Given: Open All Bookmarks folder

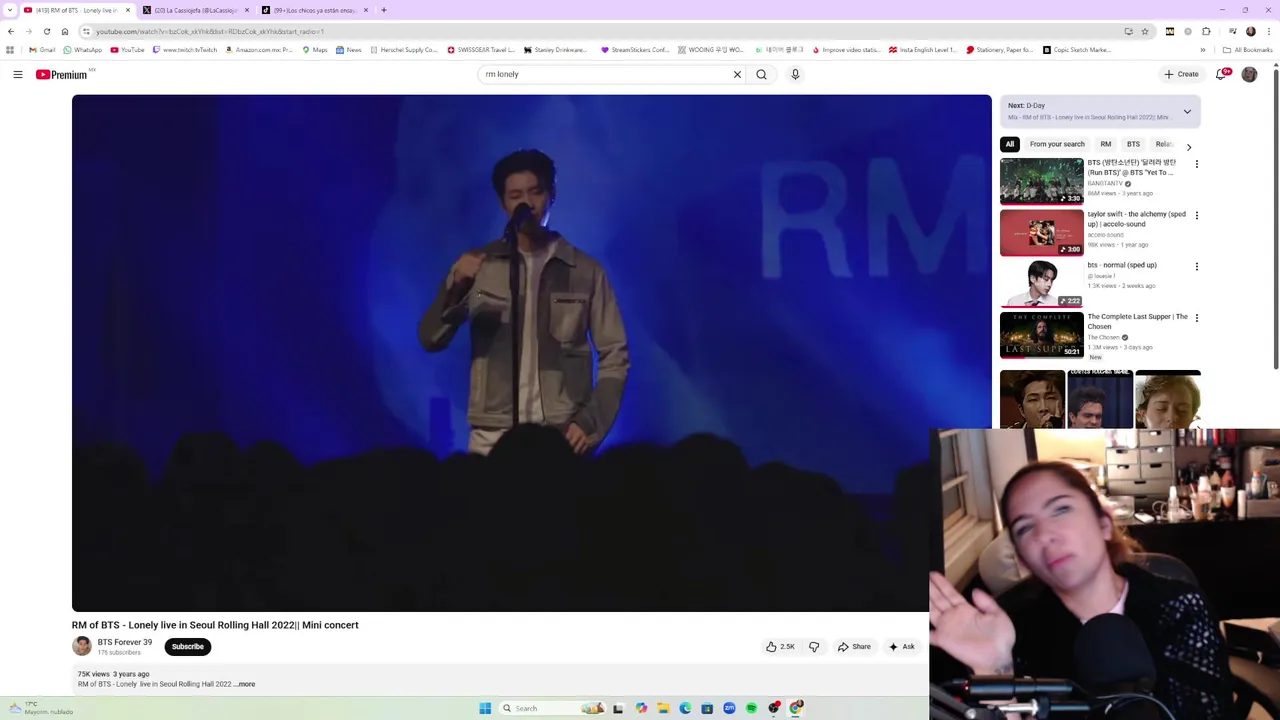Looking at the screenshot, I should point(1248,50).
